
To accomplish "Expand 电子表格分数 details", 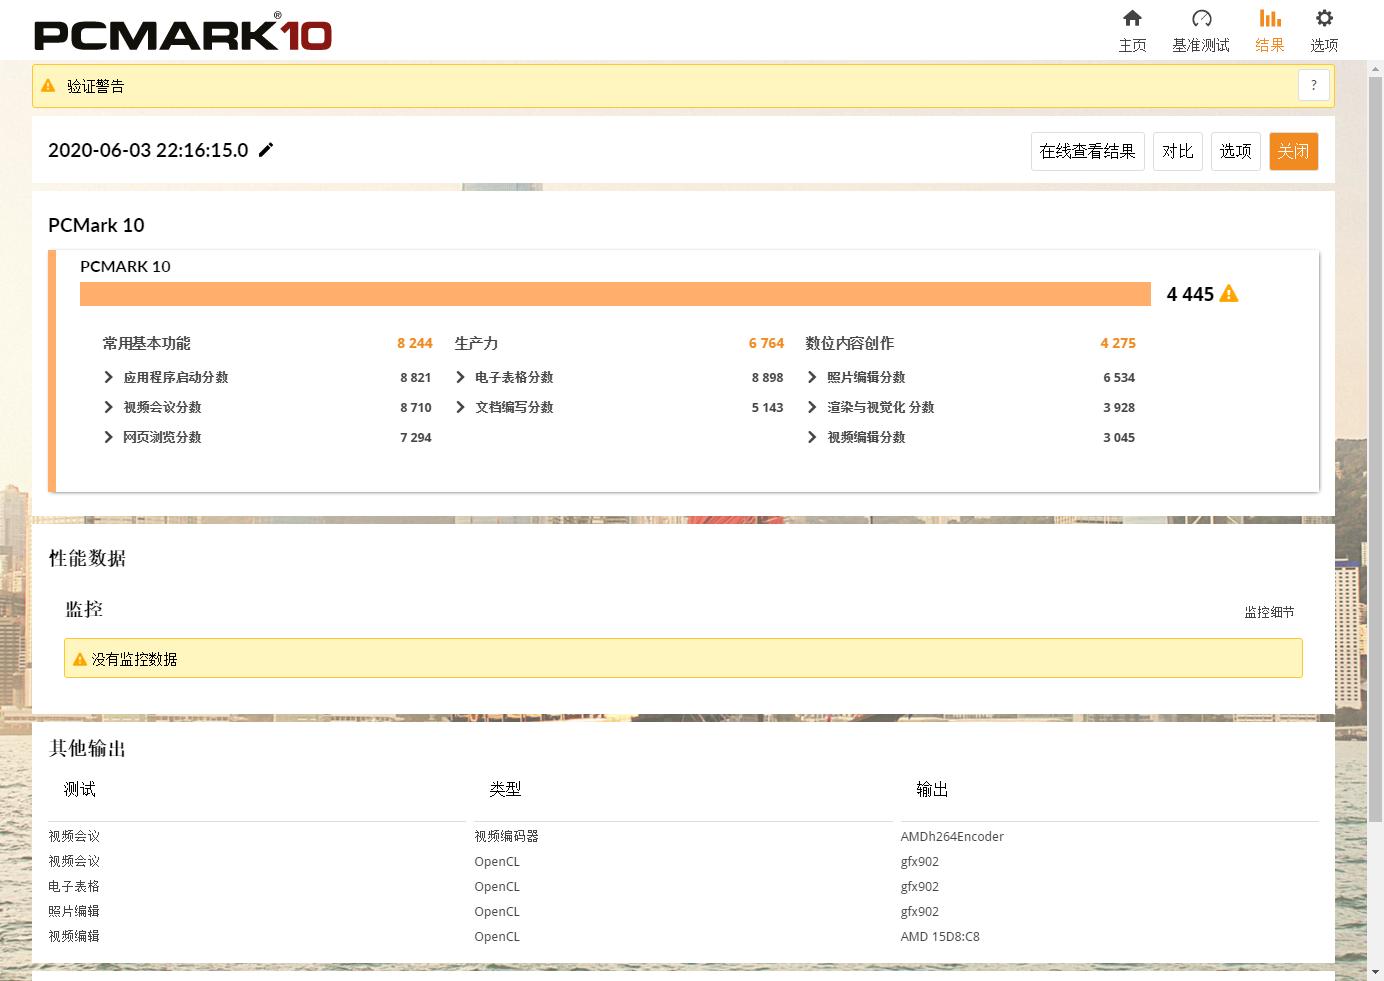I will (460, 377).
